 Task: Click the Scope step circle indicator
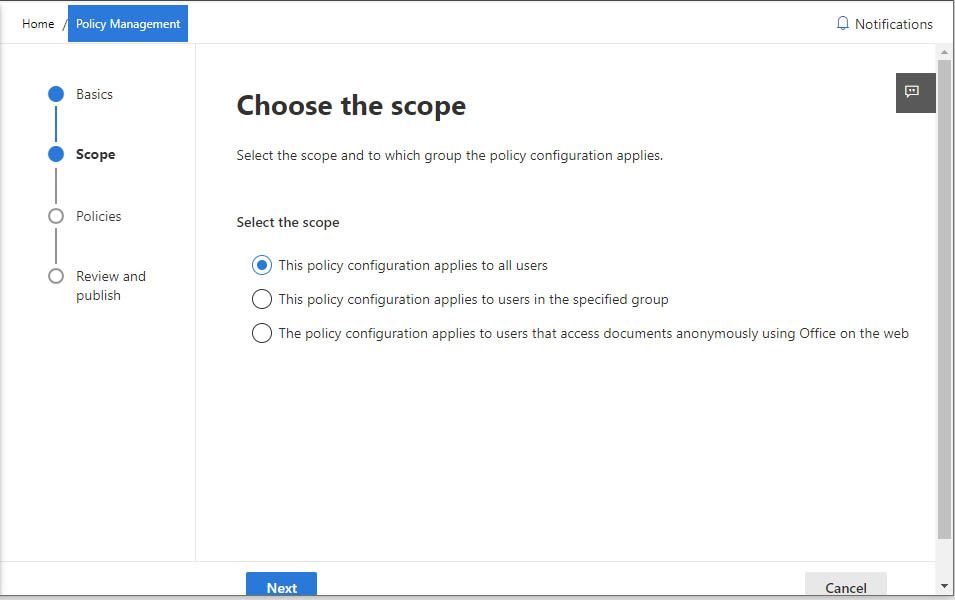coord(56,154)
